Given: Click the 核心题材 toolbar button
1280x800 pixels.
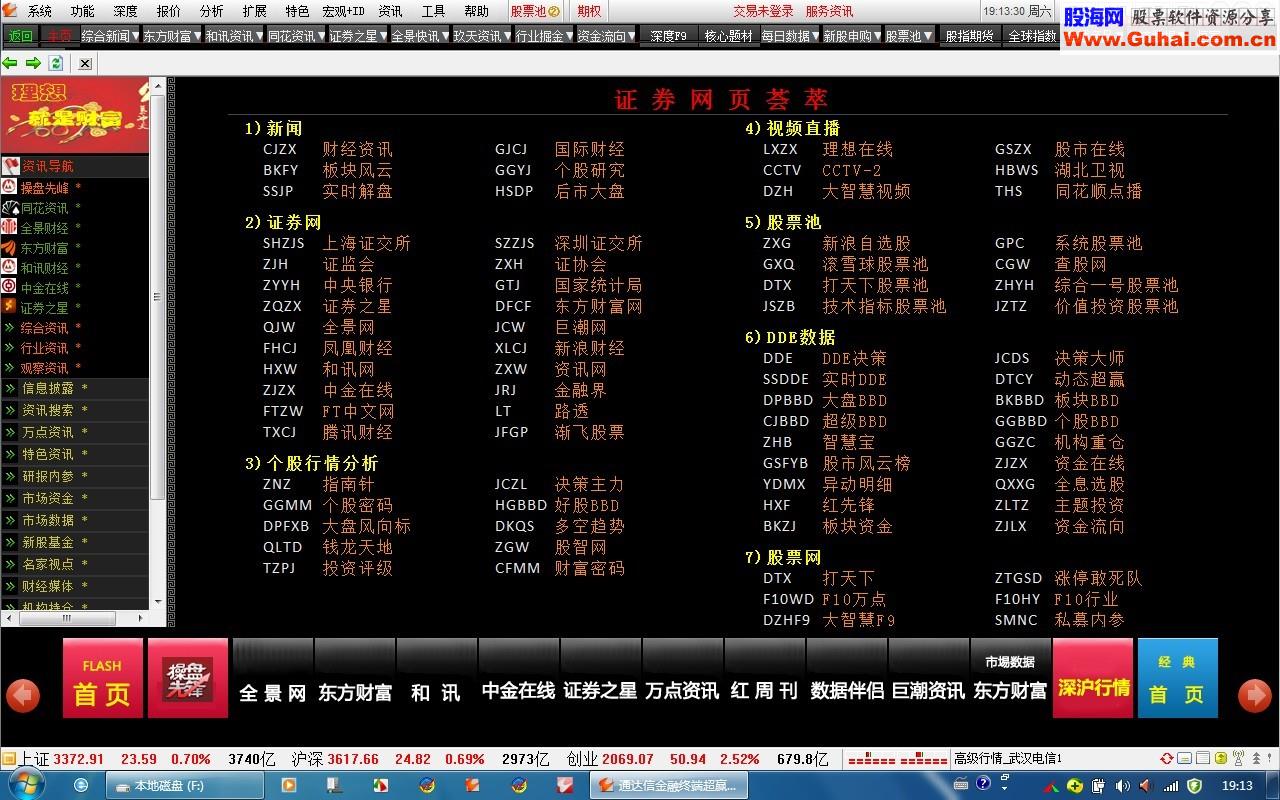Looking at the screenshot, I should tap(728, 36).
